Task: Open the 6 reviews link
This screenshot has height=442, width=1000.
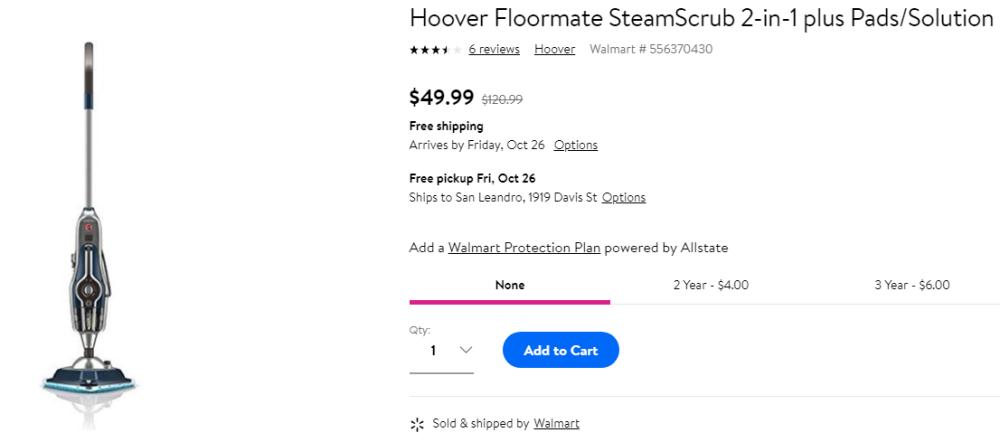Action: pos(494,49)
